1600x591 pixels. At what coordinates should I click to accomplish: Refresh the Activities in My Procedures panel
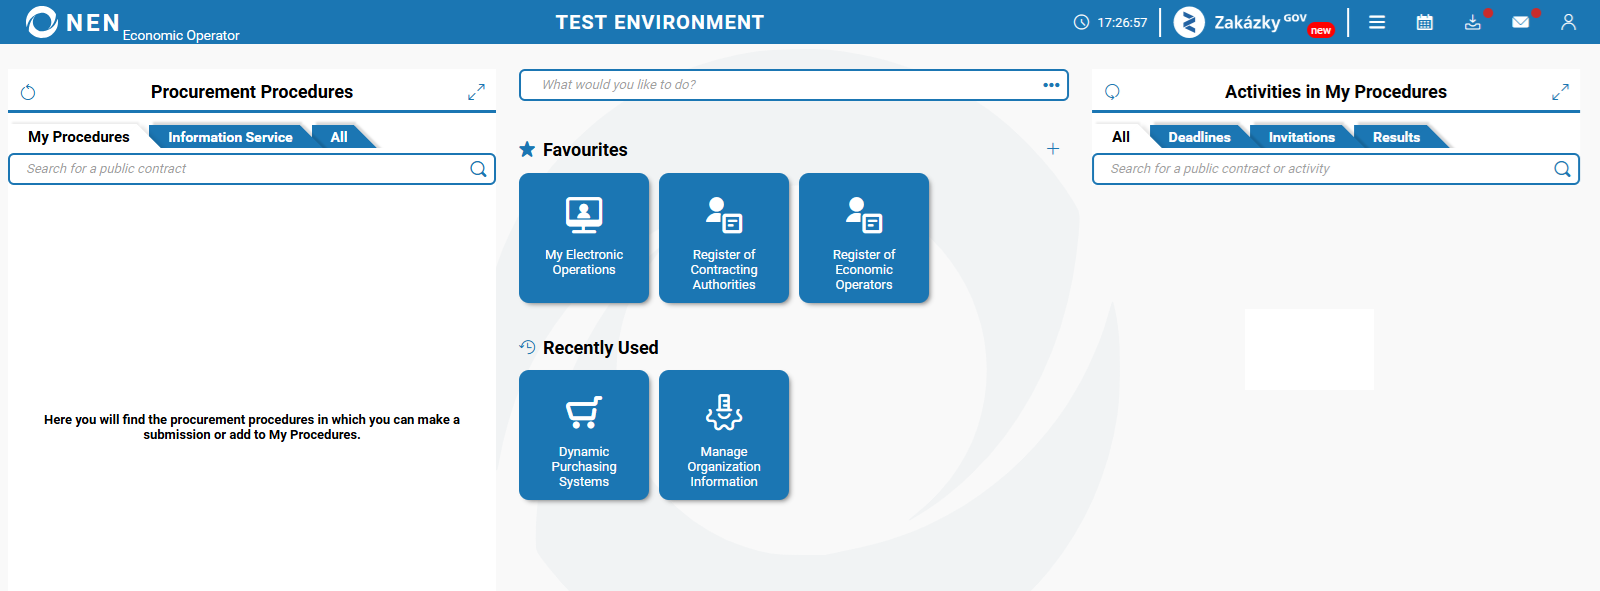[1112, 92]
